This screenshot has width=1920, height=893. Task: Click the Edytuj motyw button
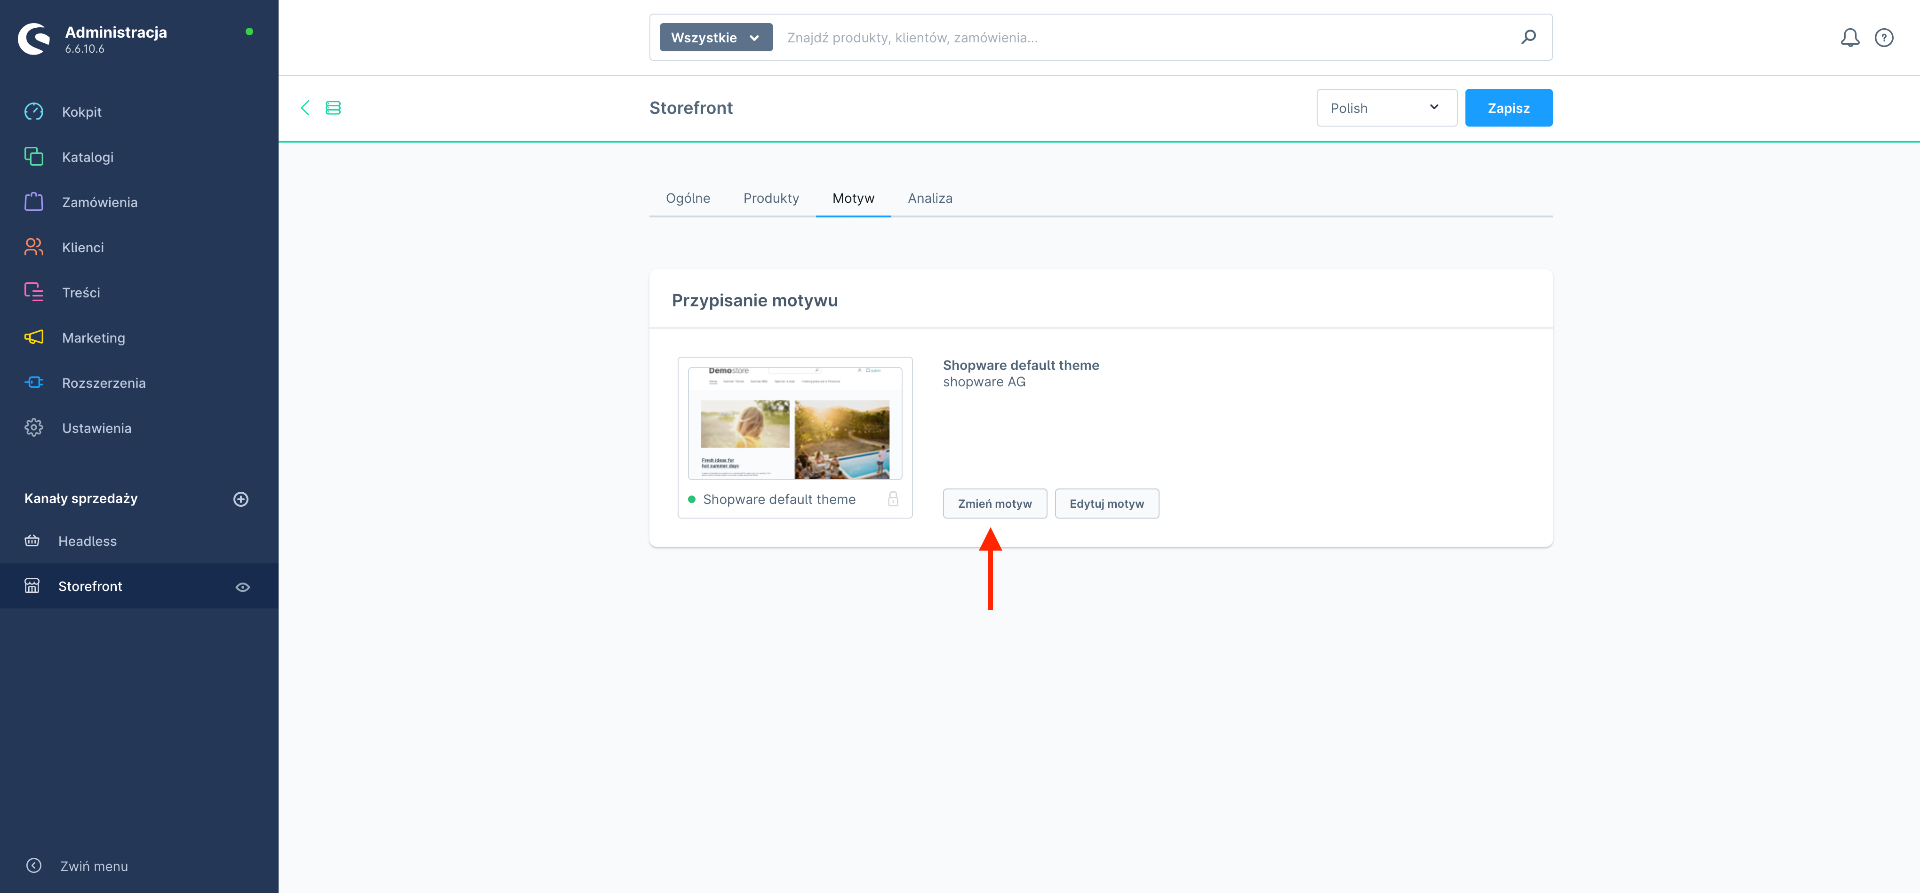(1107, 504)
